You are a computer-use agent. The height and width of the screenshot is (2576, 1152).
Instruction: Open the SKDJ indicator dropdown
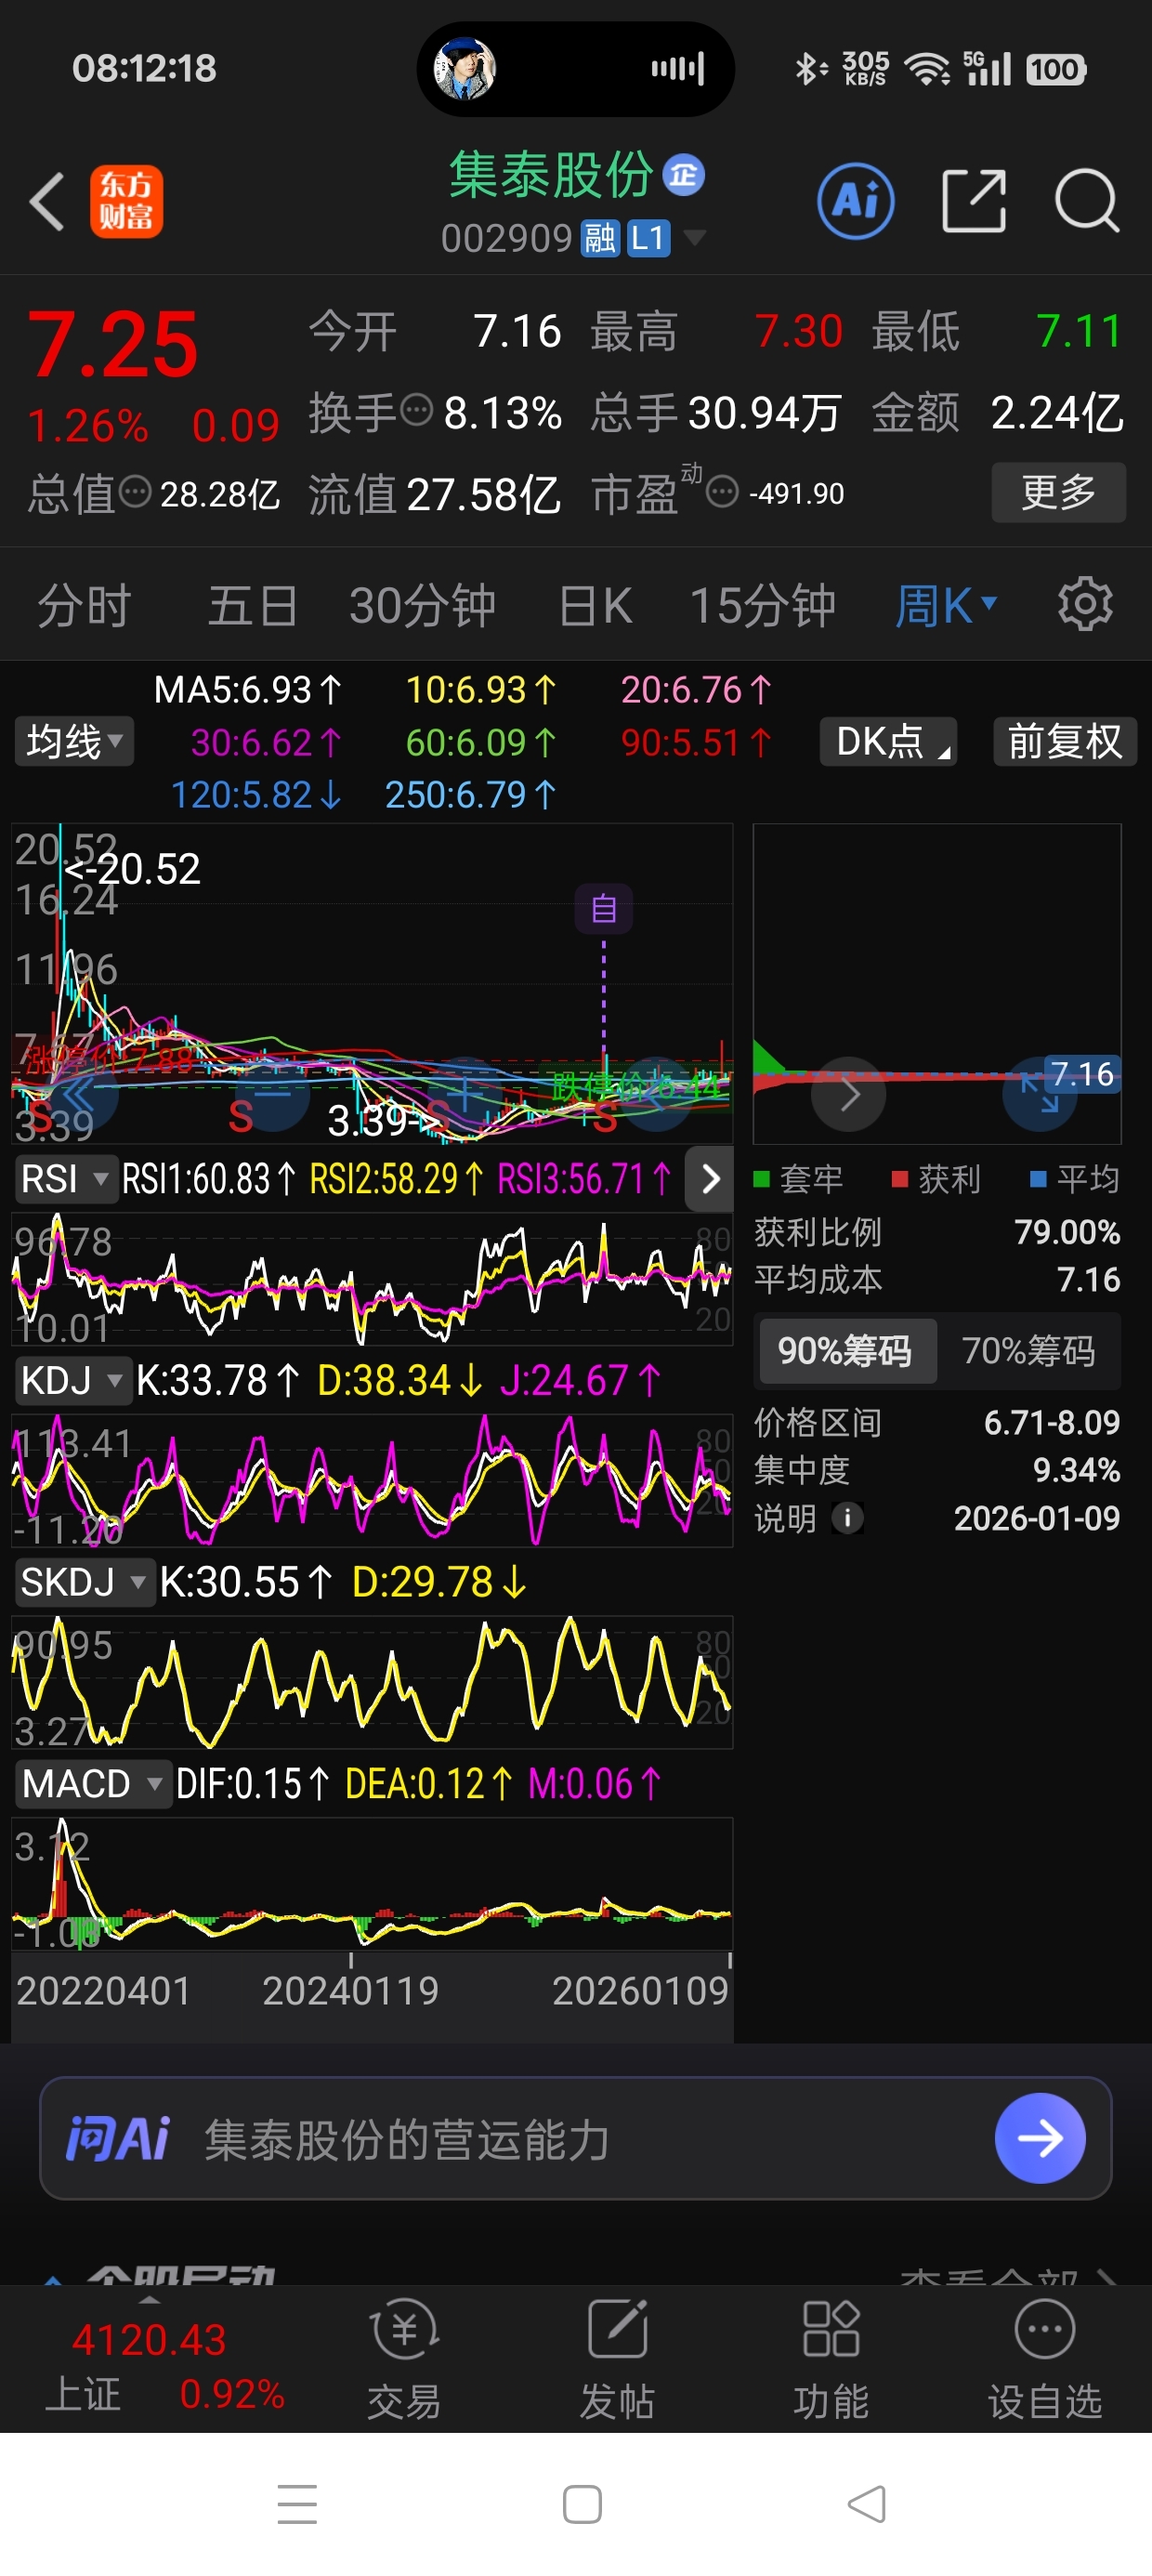pos(84,1582)
